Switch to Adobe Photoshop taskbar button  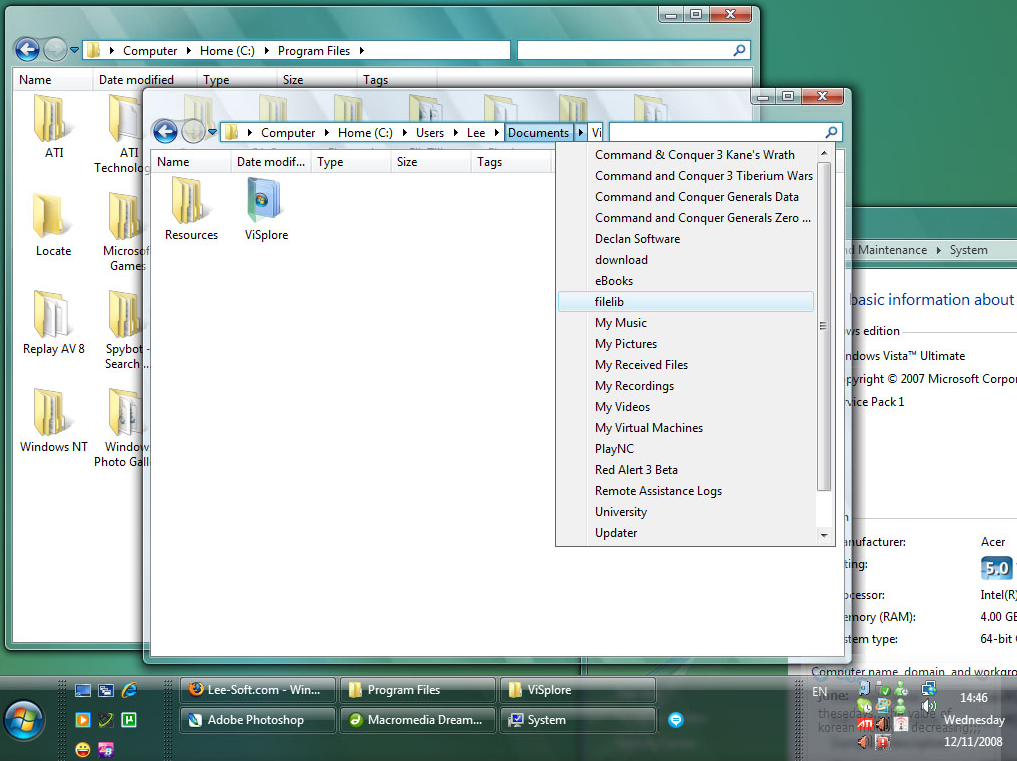[257, 720]
